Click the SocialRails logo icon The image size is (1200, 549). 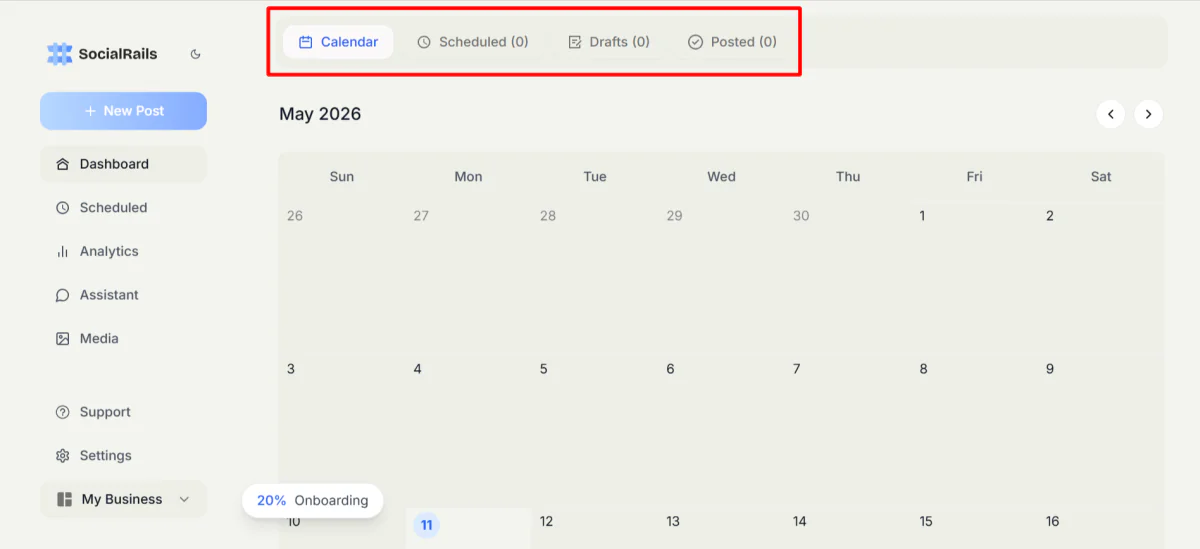click(60, 54)
